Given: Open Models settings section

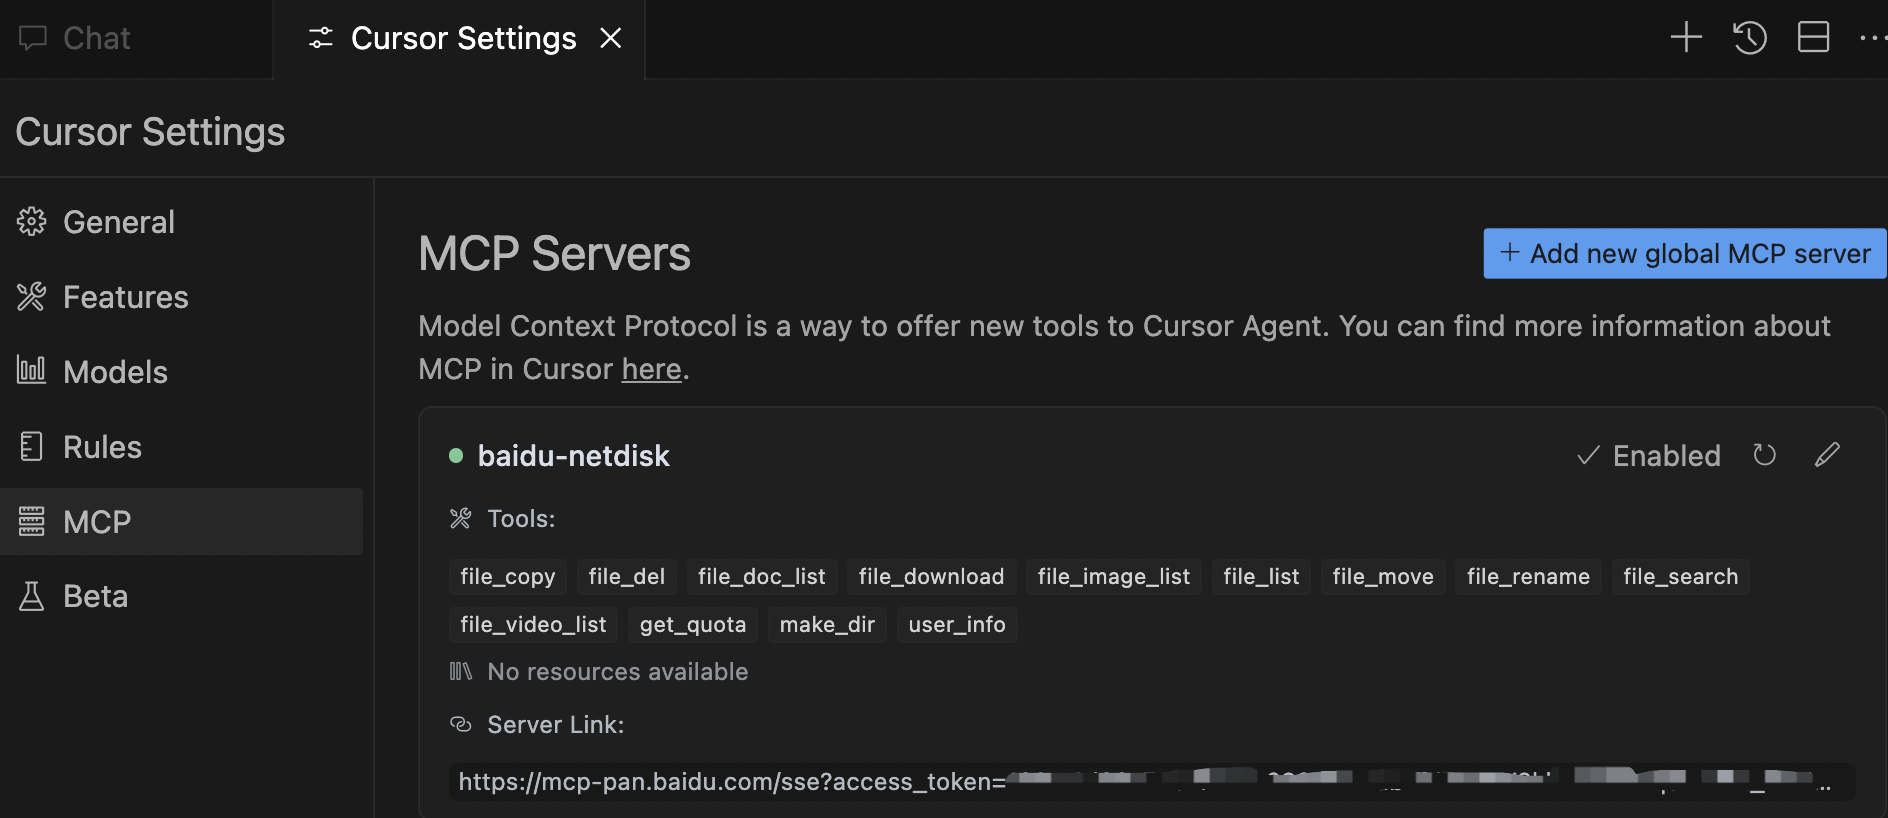Looking at the screenshot, I should [181, 372].
